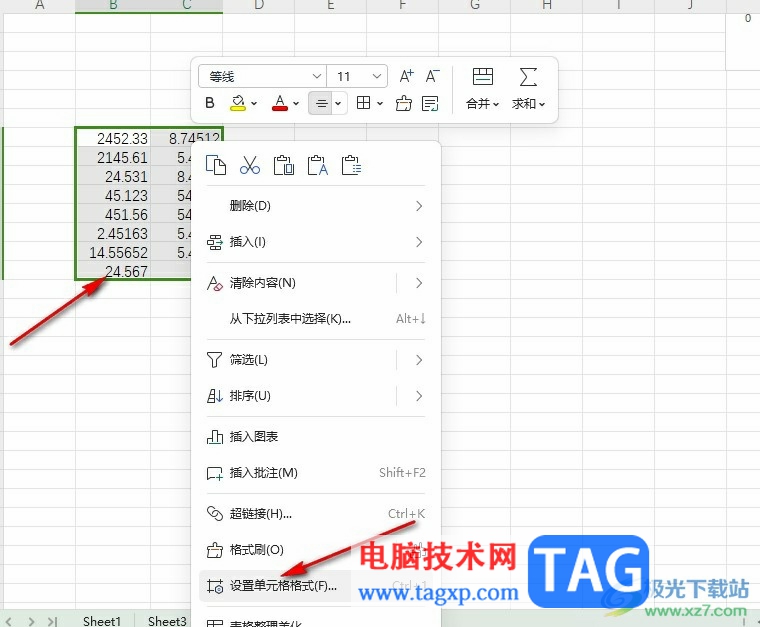Jump to last sheet arrow
The height and width of the screenshot is (627, 760).
(x=52, y=621)
